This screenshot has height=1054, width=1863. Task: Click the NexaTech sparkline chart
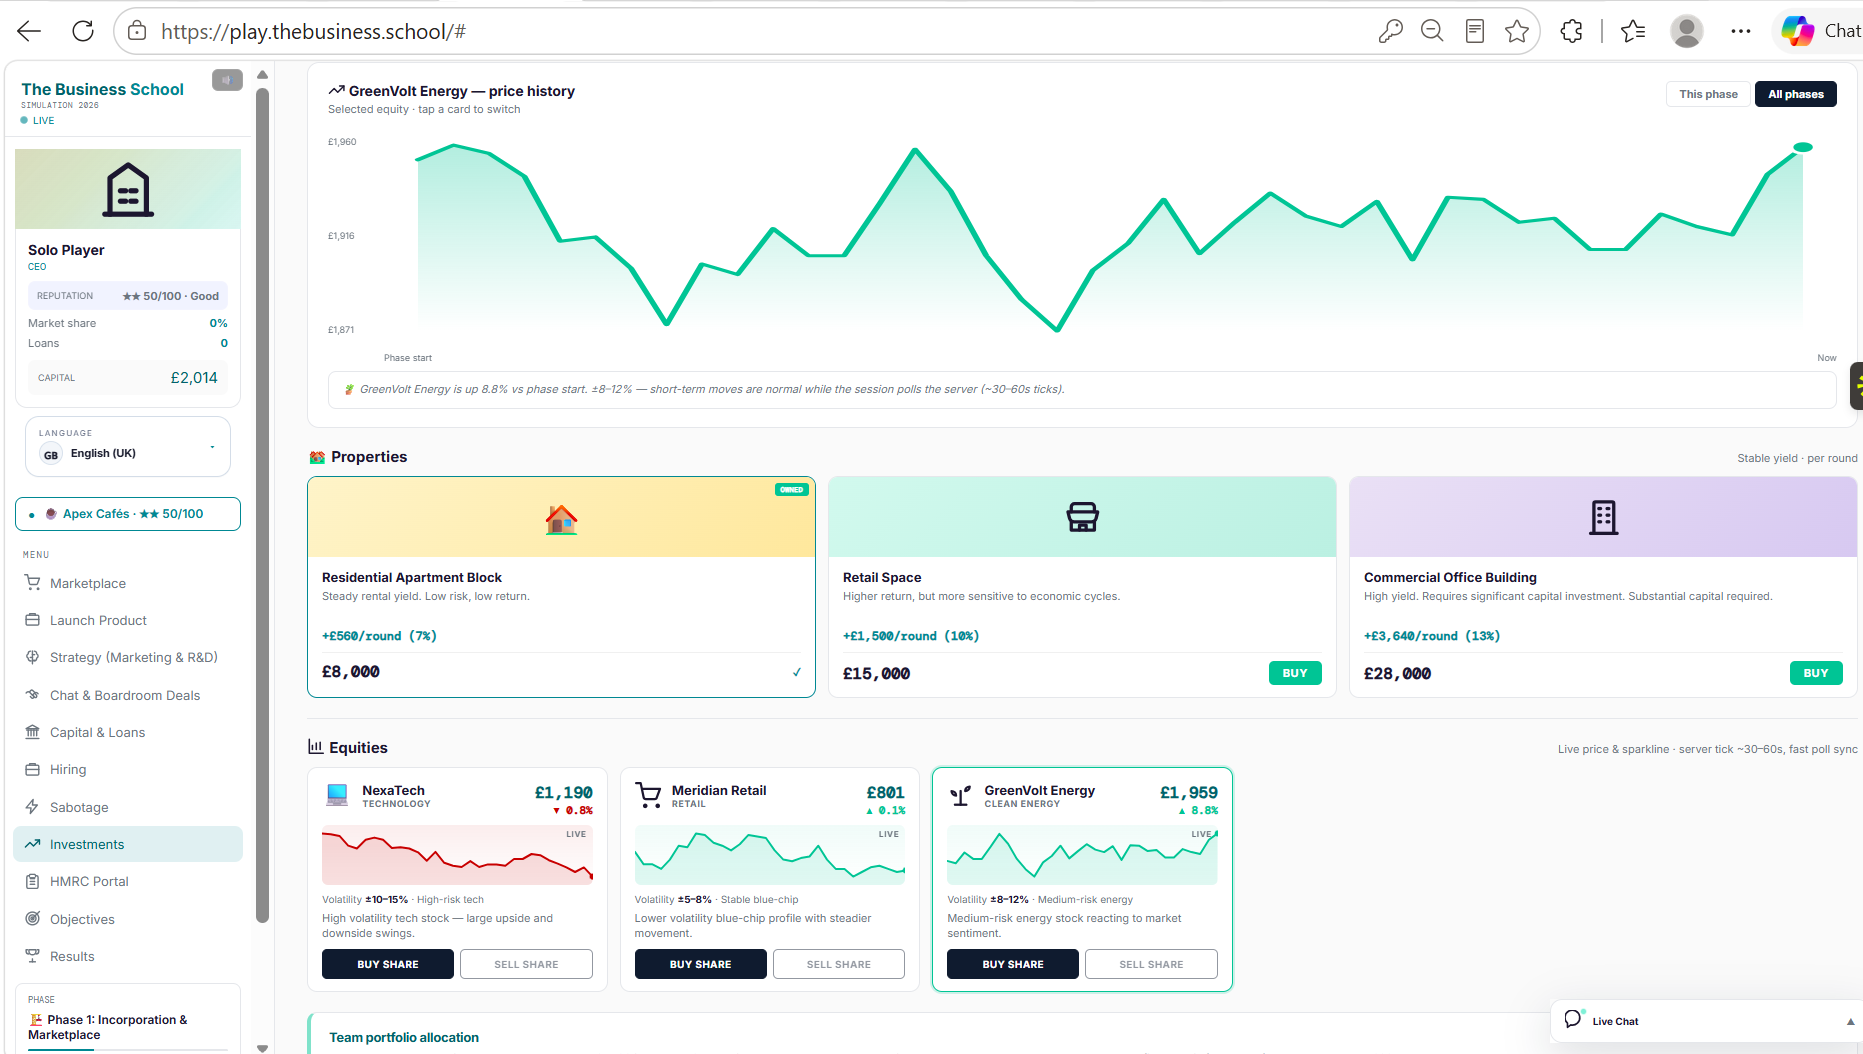pos(457,855)
